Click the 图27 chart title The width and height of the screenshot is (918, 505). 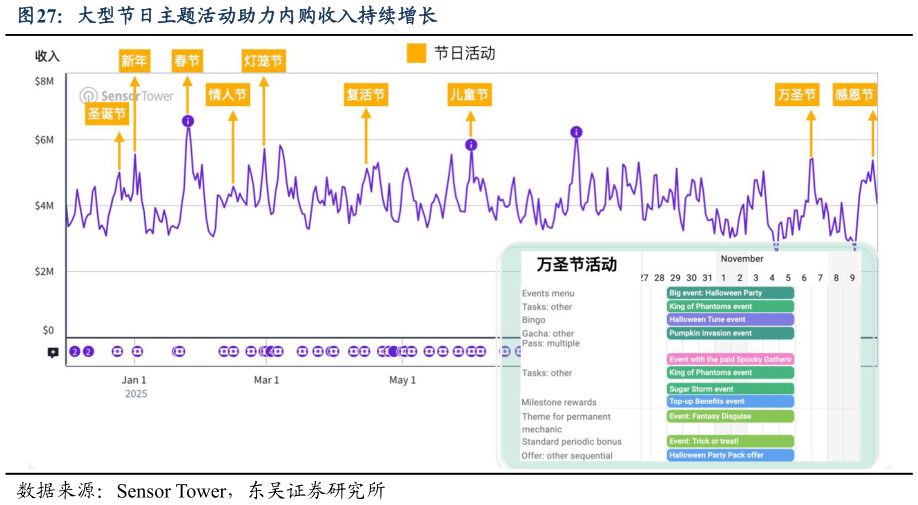coord(227,16)
